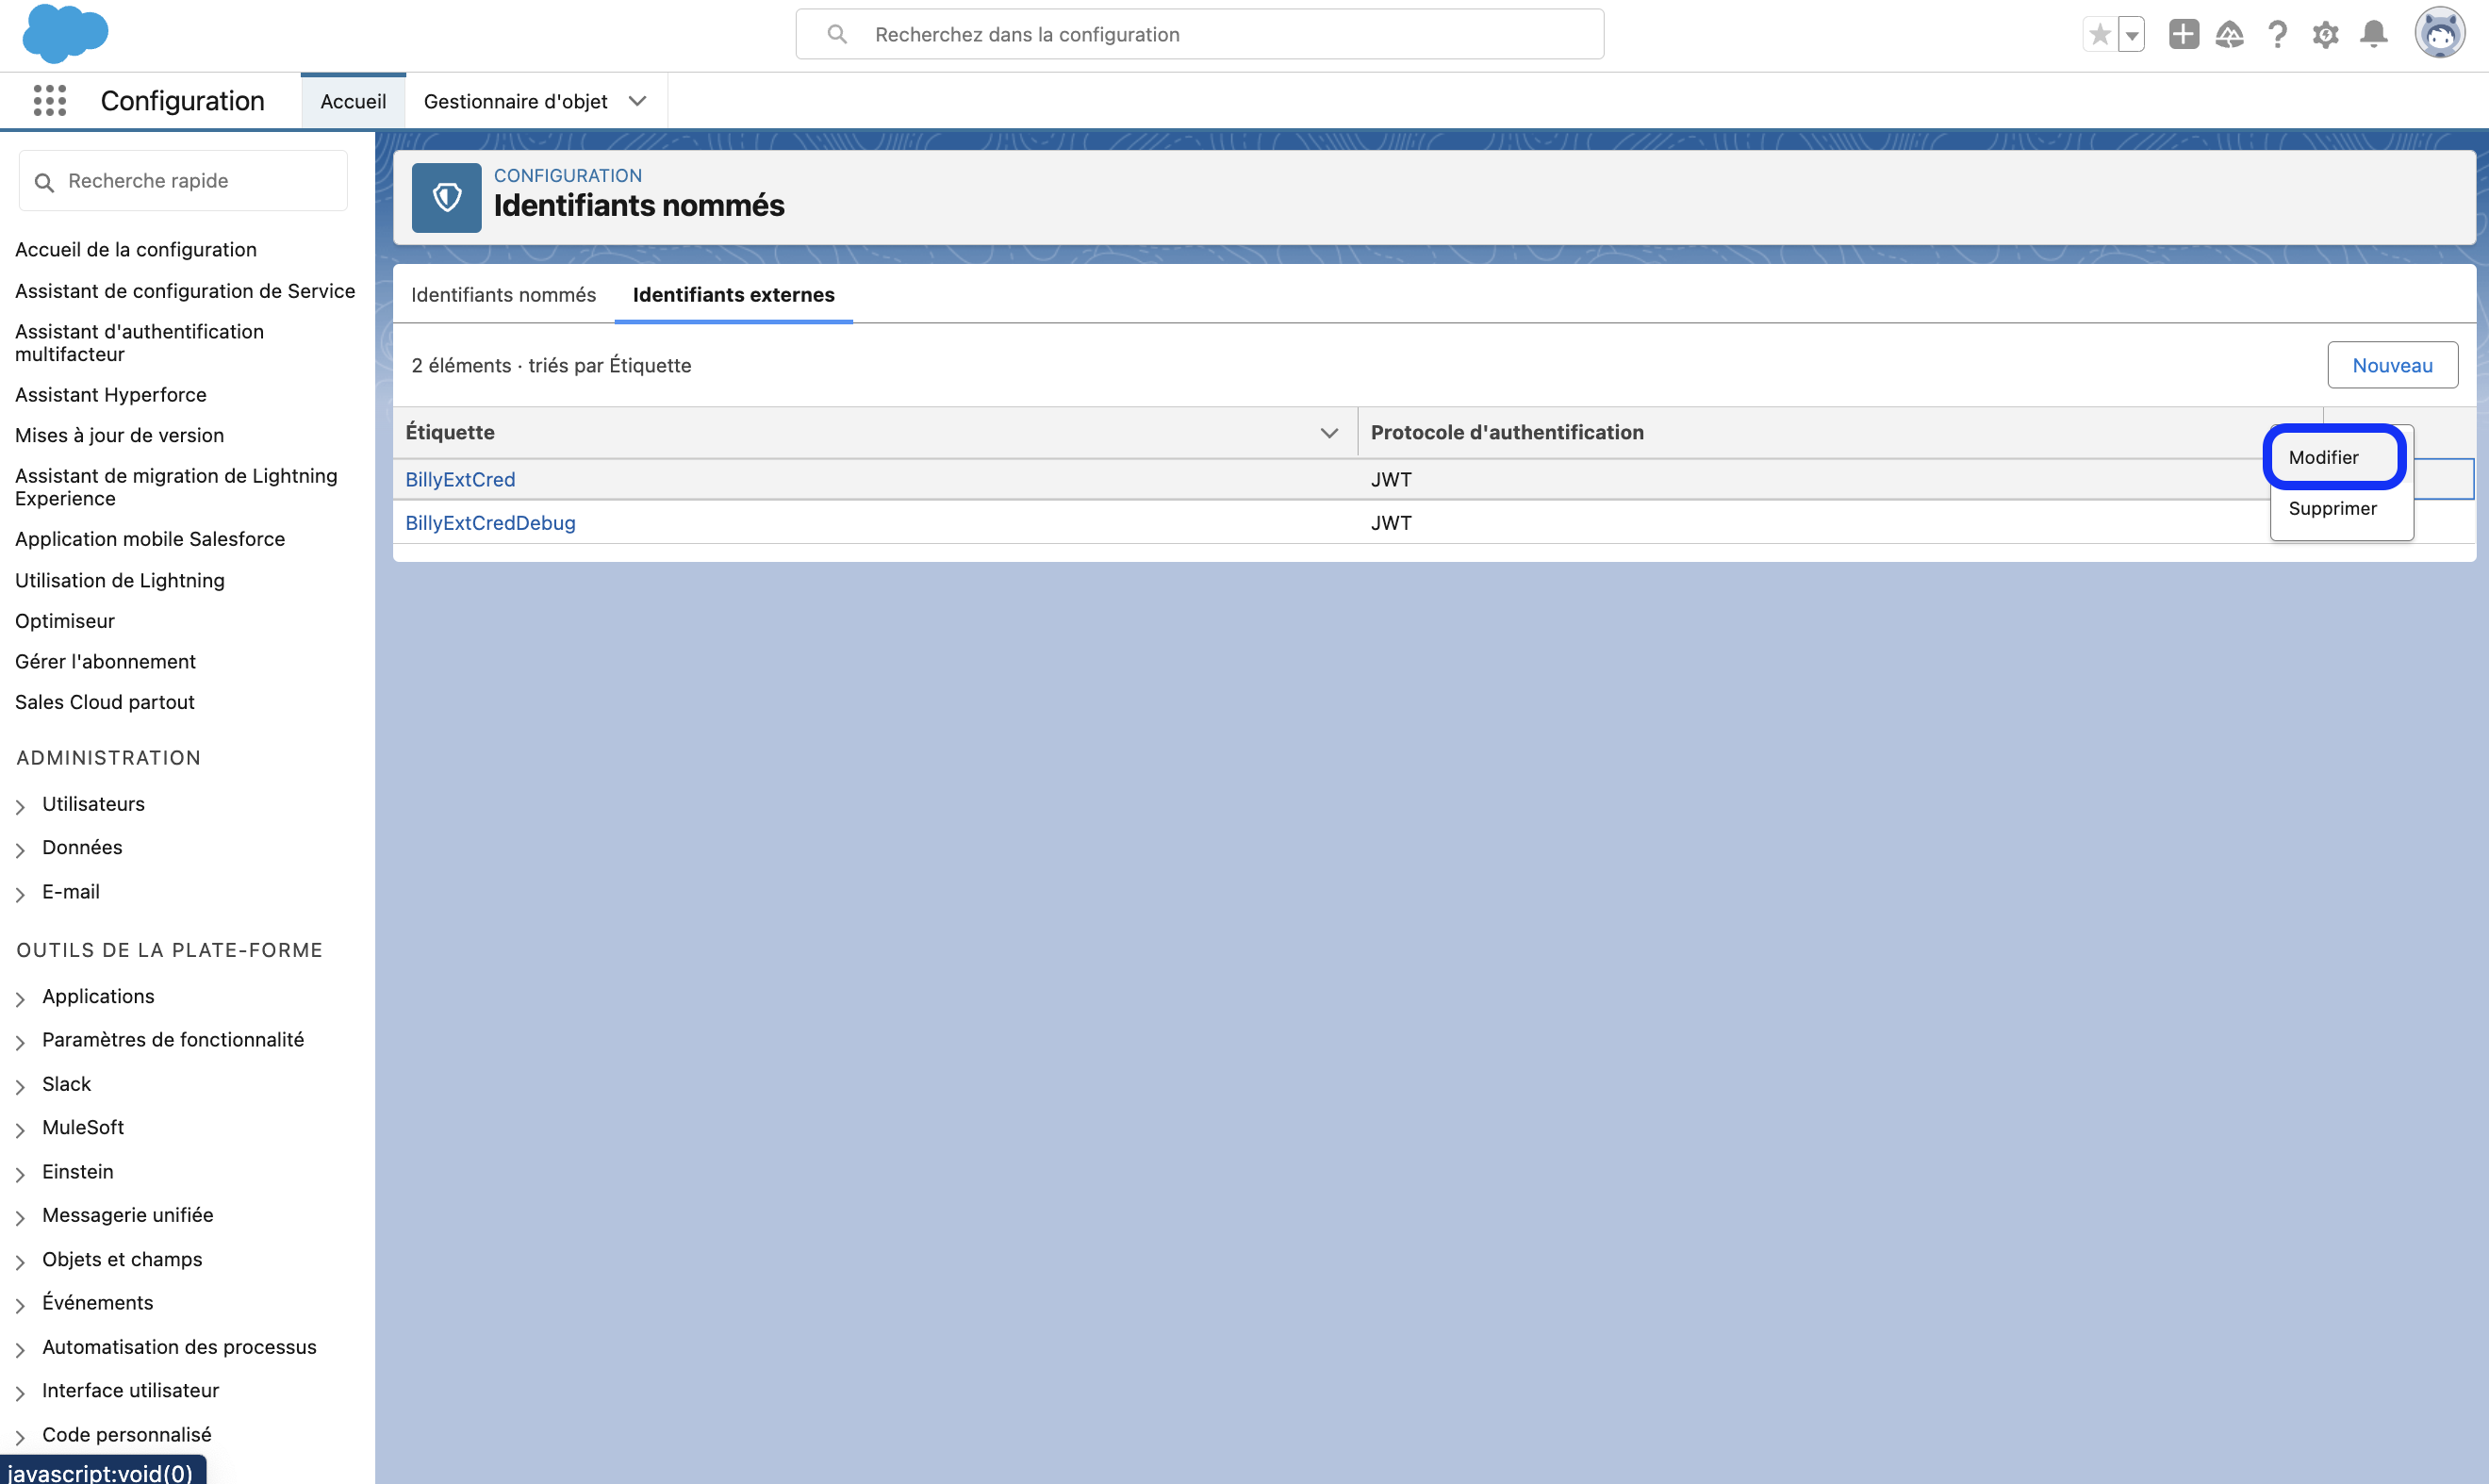The image size is (2489, 1484).
Task: Open Assistant de migration de Lightning Experience
Action: (x=176, y=487)
